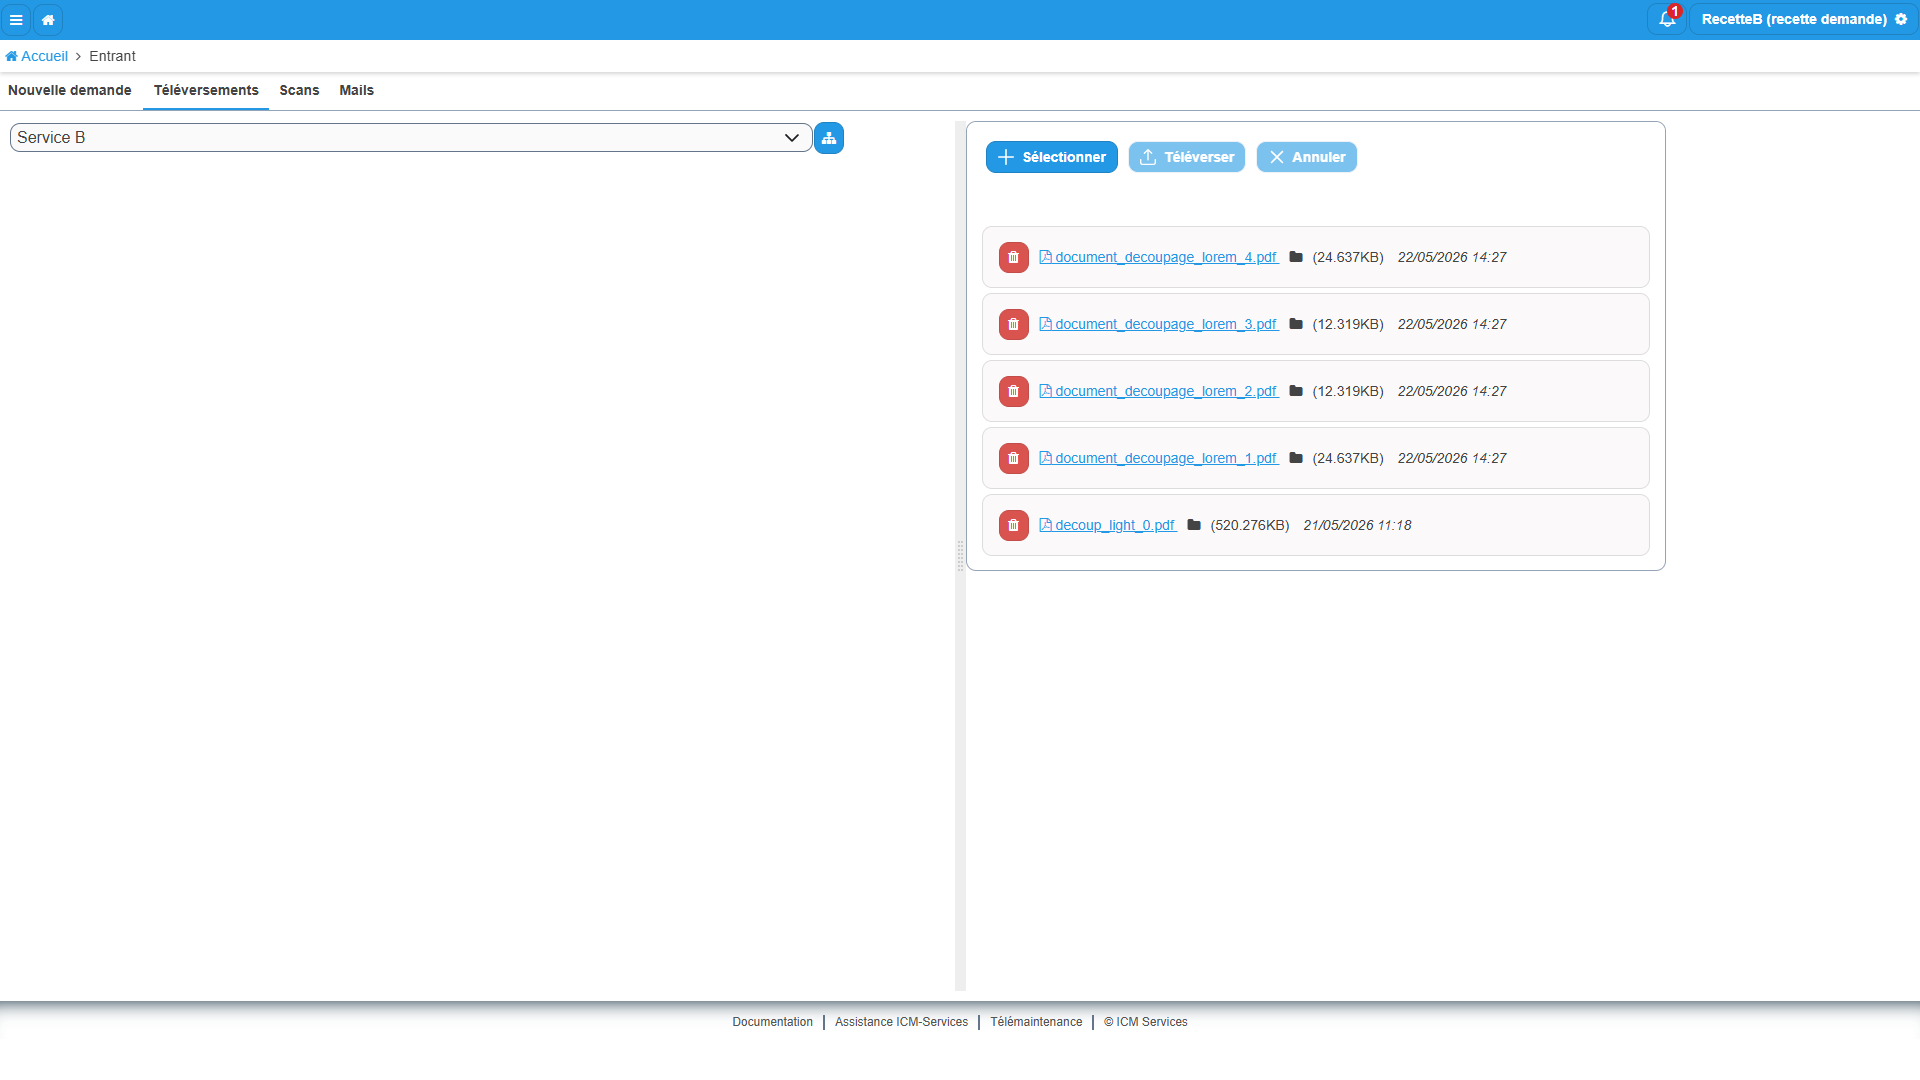Open Assistance ICM-Services footer link
Viewport: 1920px width, 1080px height.
[901, 1022]
